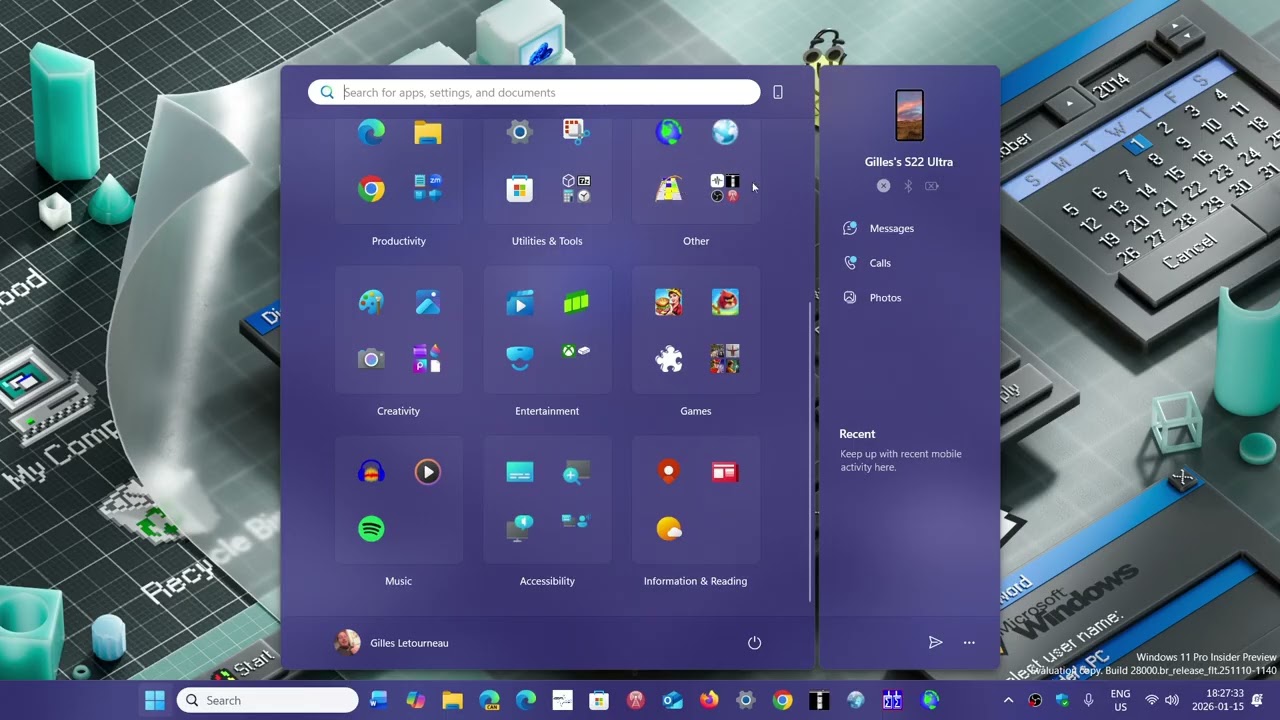Image resolution: width=1280 pixels, height=720 pixels.
Task: Expand the Utilities & Tools folder's app cluster
Action: [x=576, y=189]
